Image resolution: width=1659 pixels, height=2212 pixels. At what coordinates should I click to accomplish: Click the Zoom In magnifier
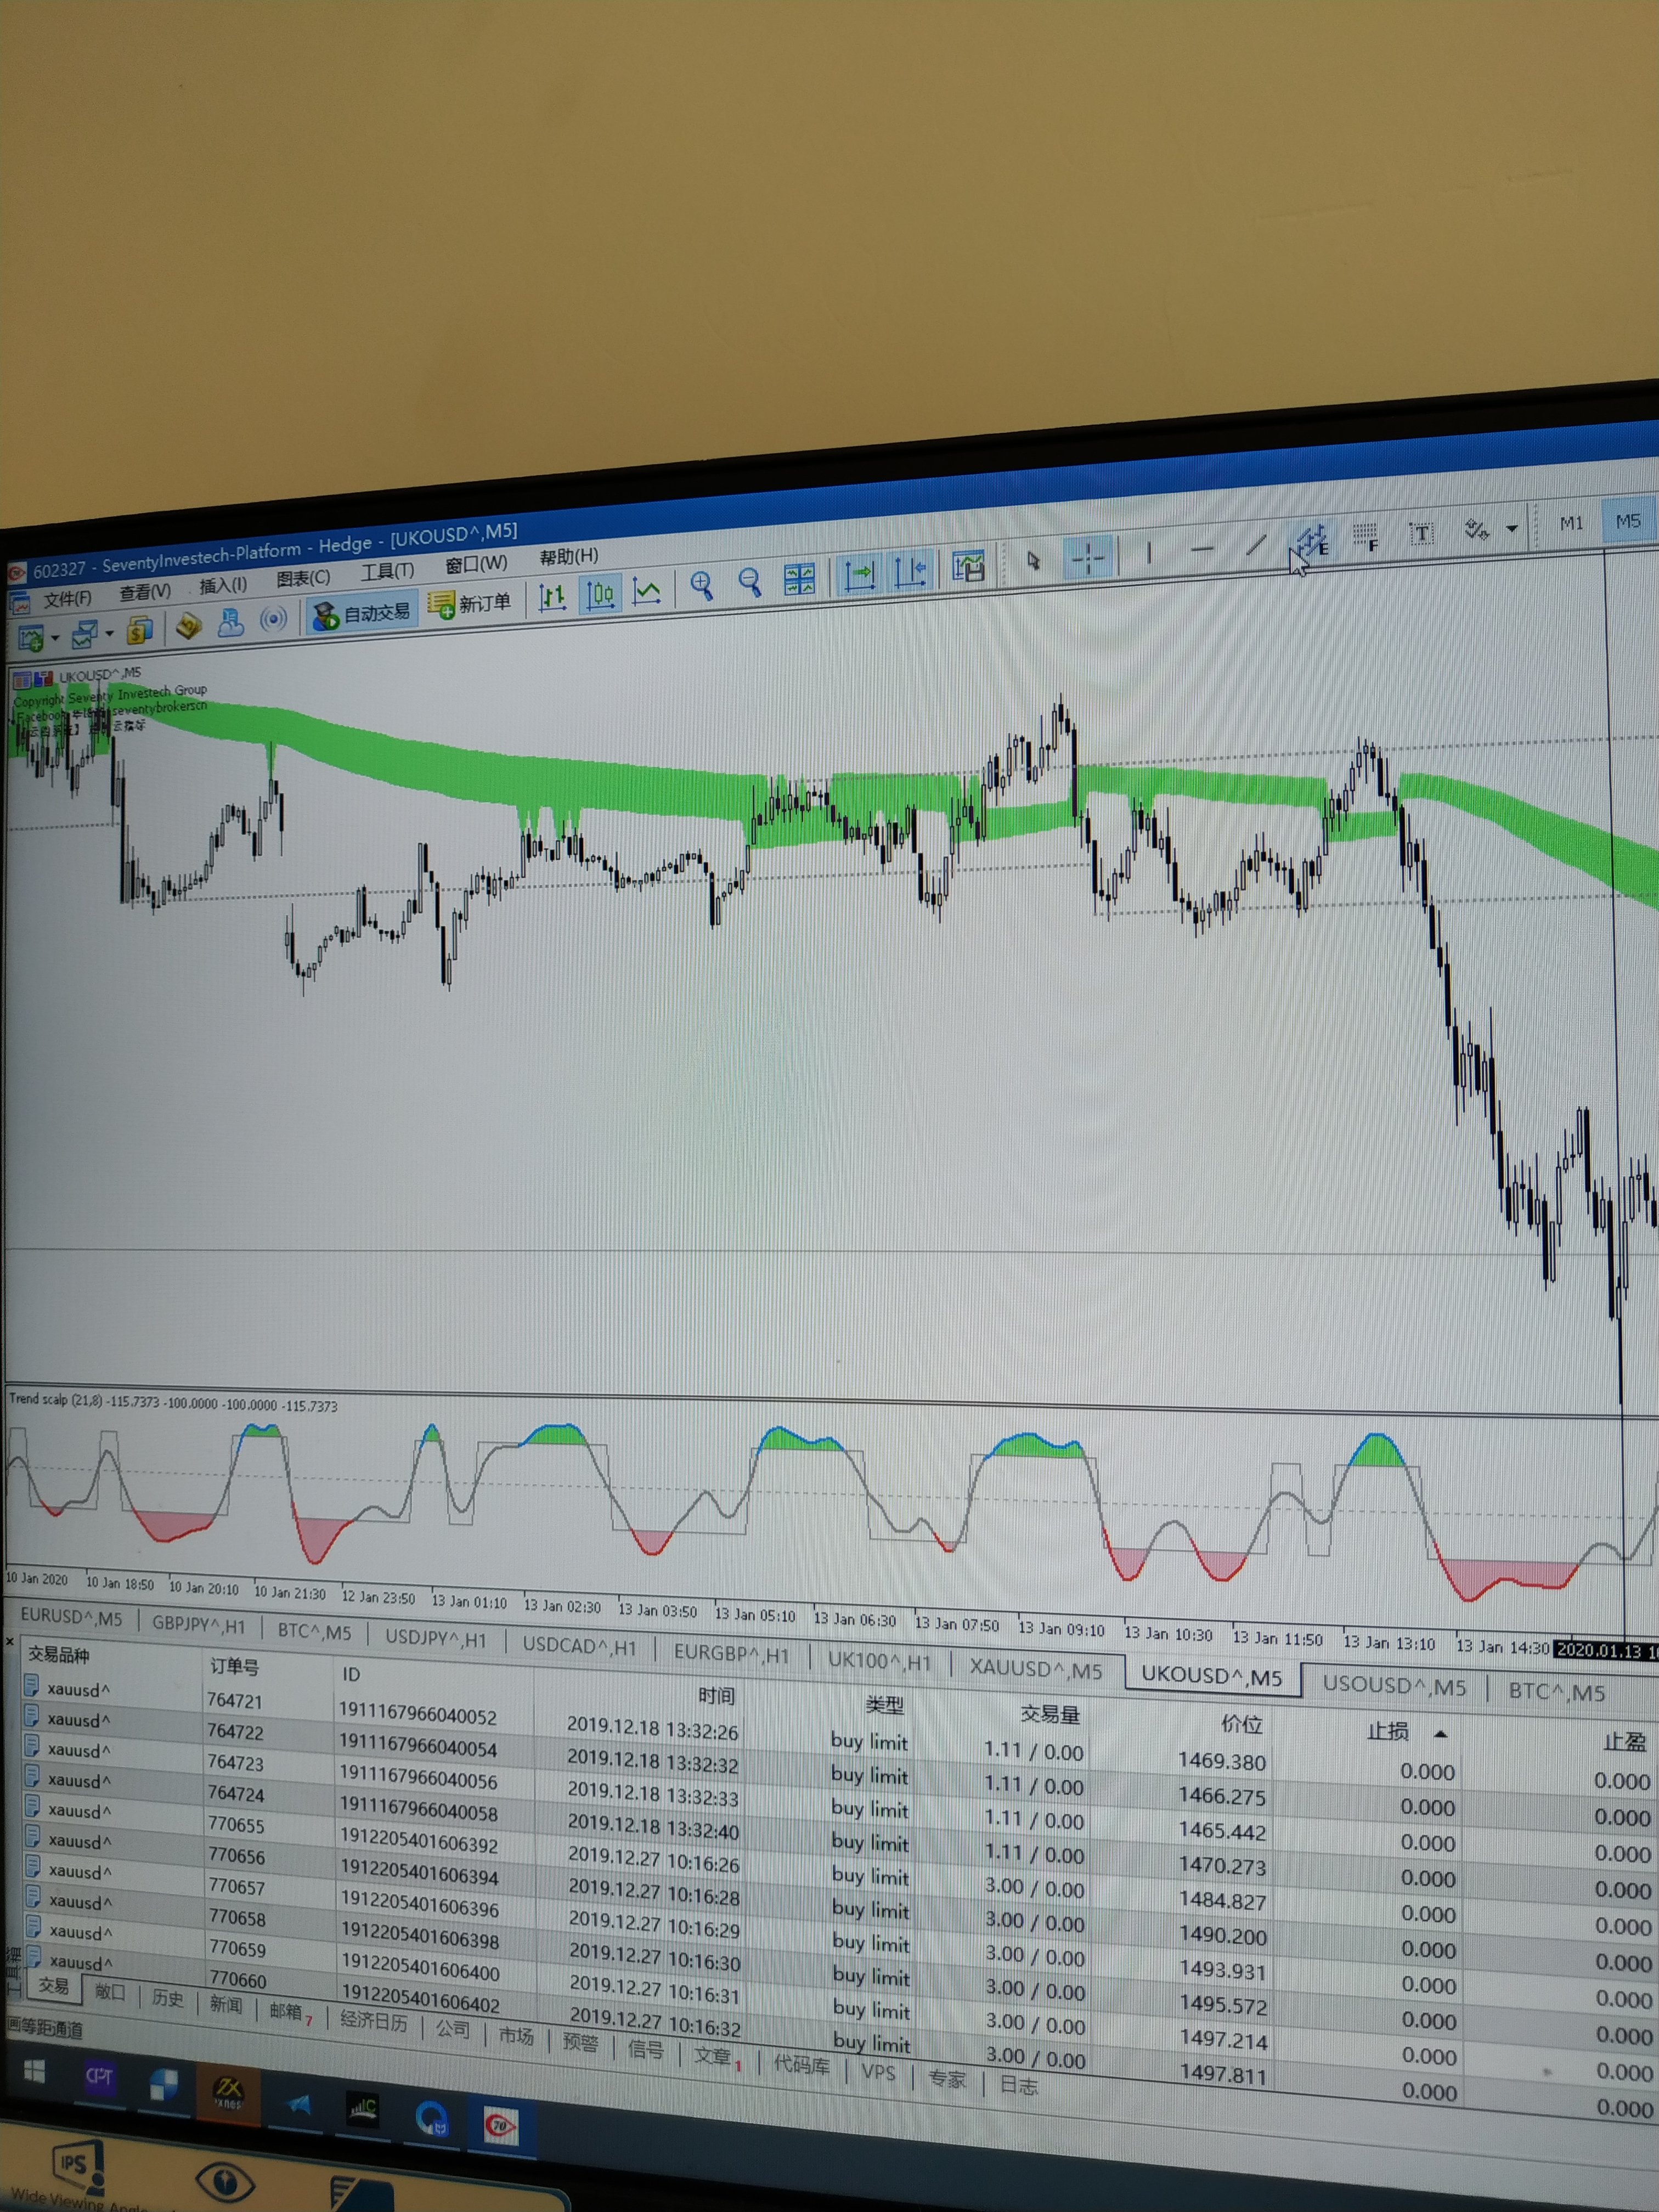701,586
